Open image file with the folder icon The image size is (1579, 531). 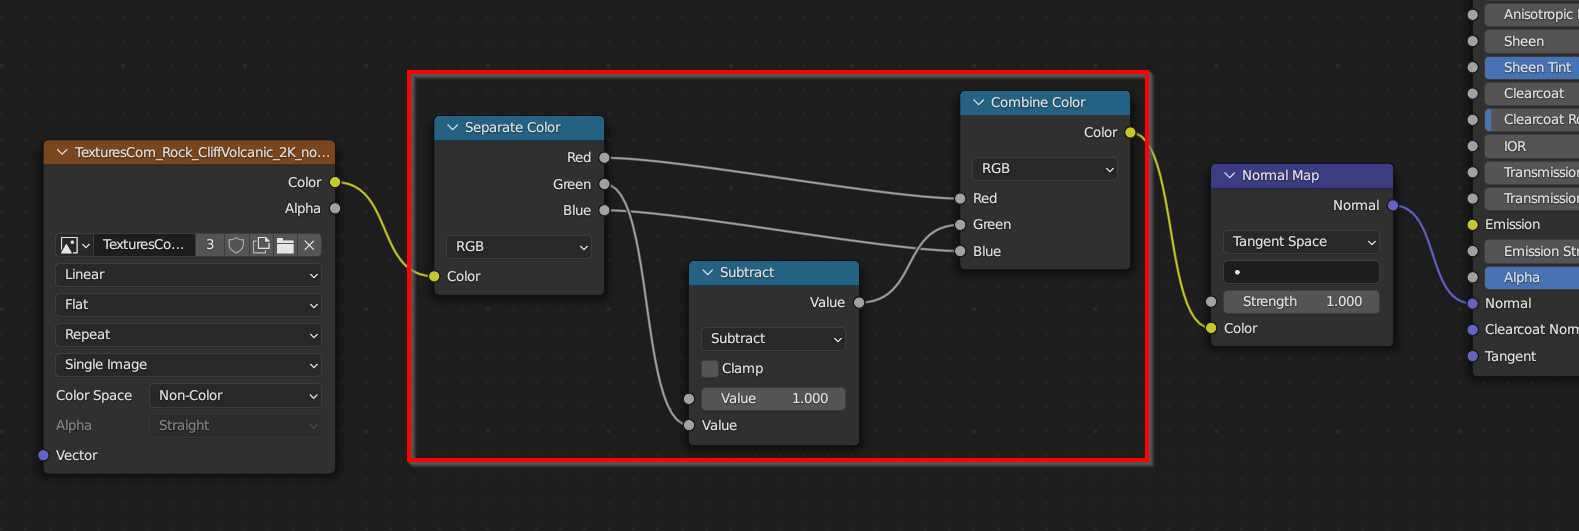(x=285, y=245)
